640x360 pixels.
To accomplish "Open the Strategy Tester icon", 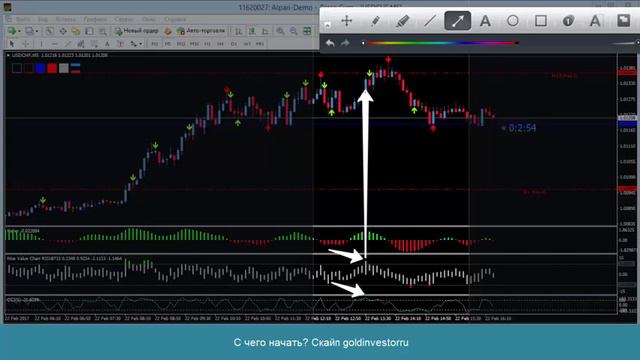I will [x=102, y=31].
